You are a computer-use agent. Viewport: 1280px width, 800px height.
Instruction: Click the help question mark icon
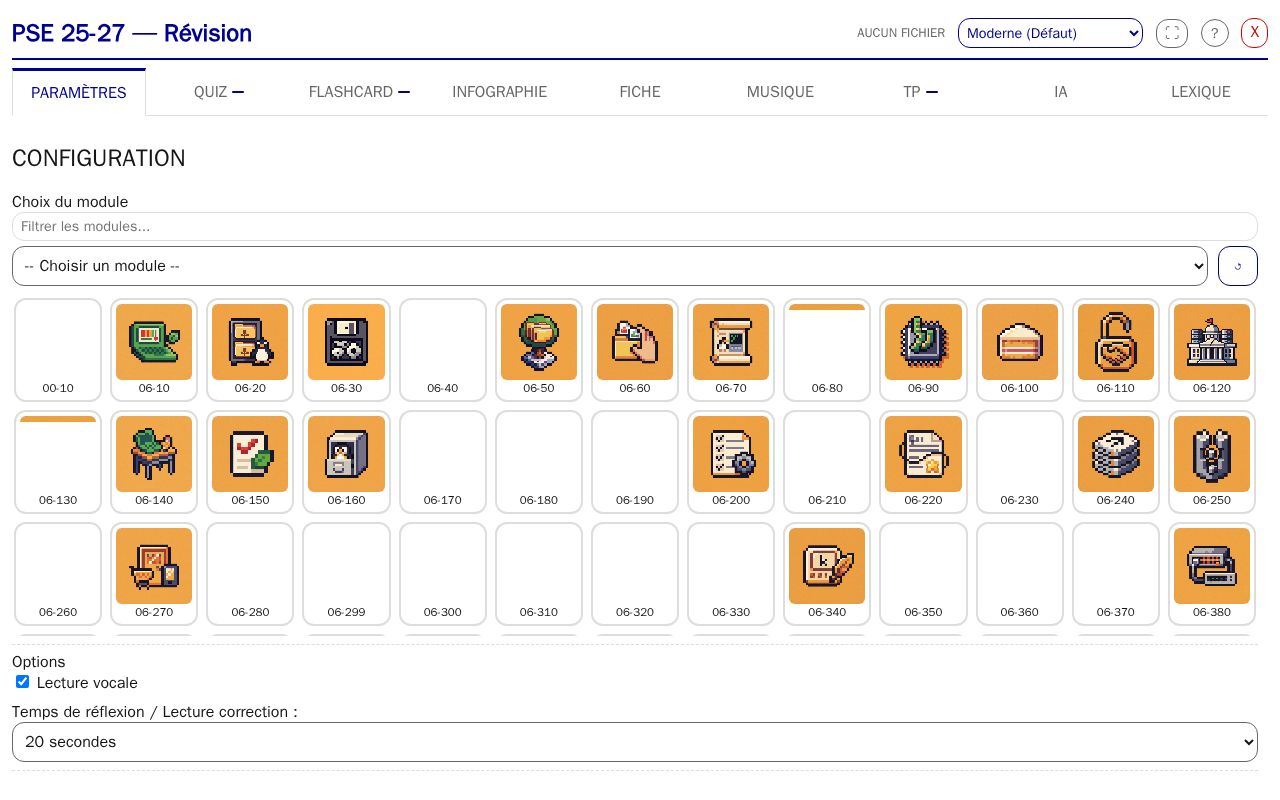(x=1214, y=33)
